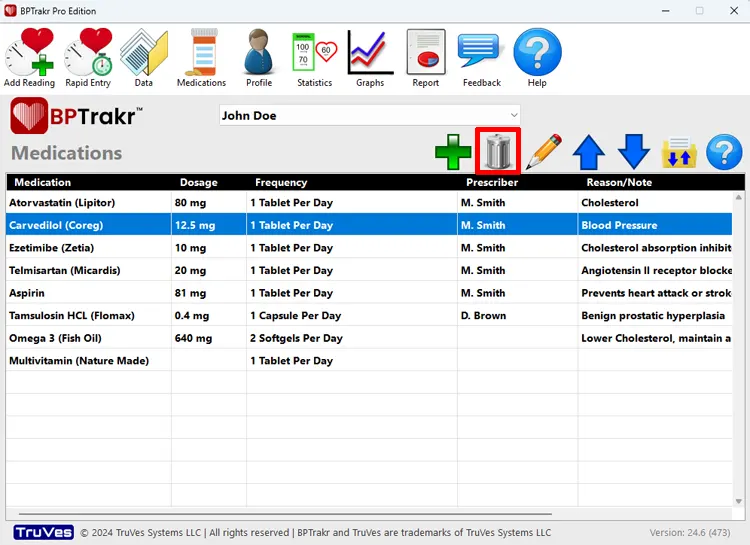This screenshot has width=750, height=545.
Task: Click the Medications toolbar button
Action: (x=202, y=58)
